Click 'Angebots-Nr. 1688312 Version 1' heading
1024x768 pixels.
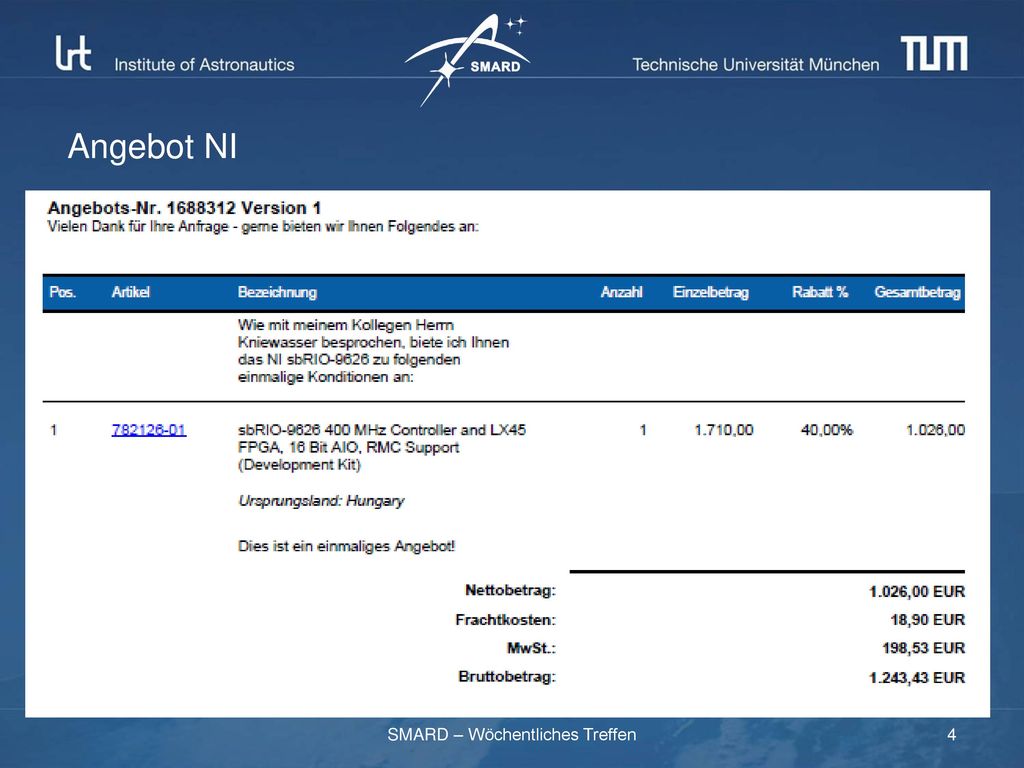click(184, 208)
